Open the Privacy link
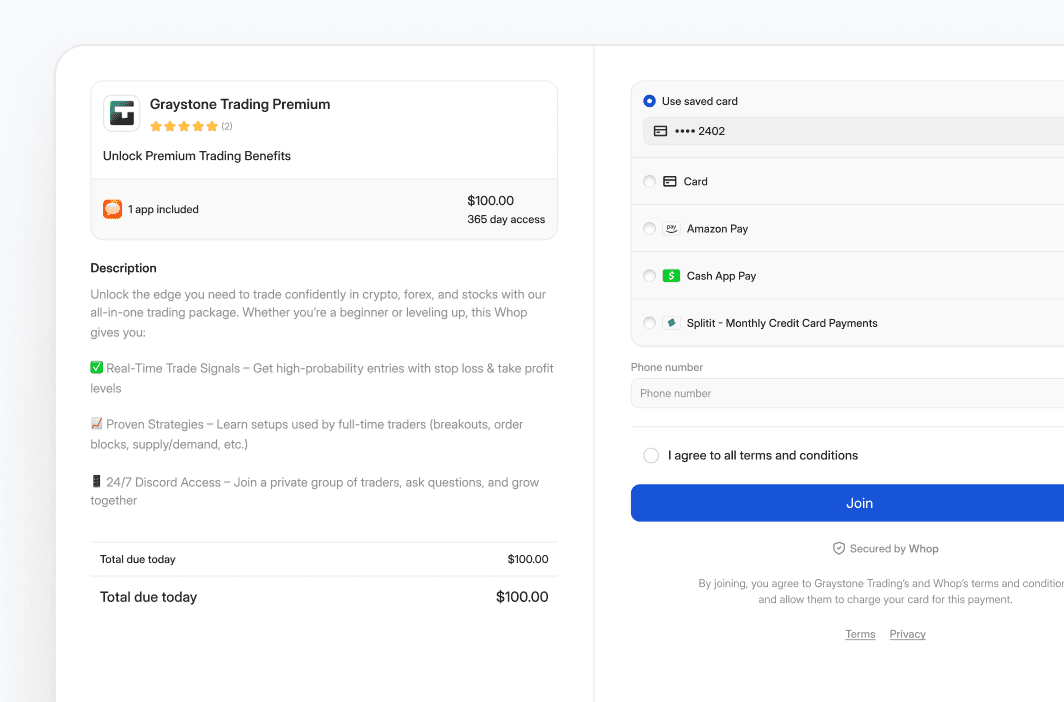Viewport: 1064px width, 702px height. coord(907,634)
